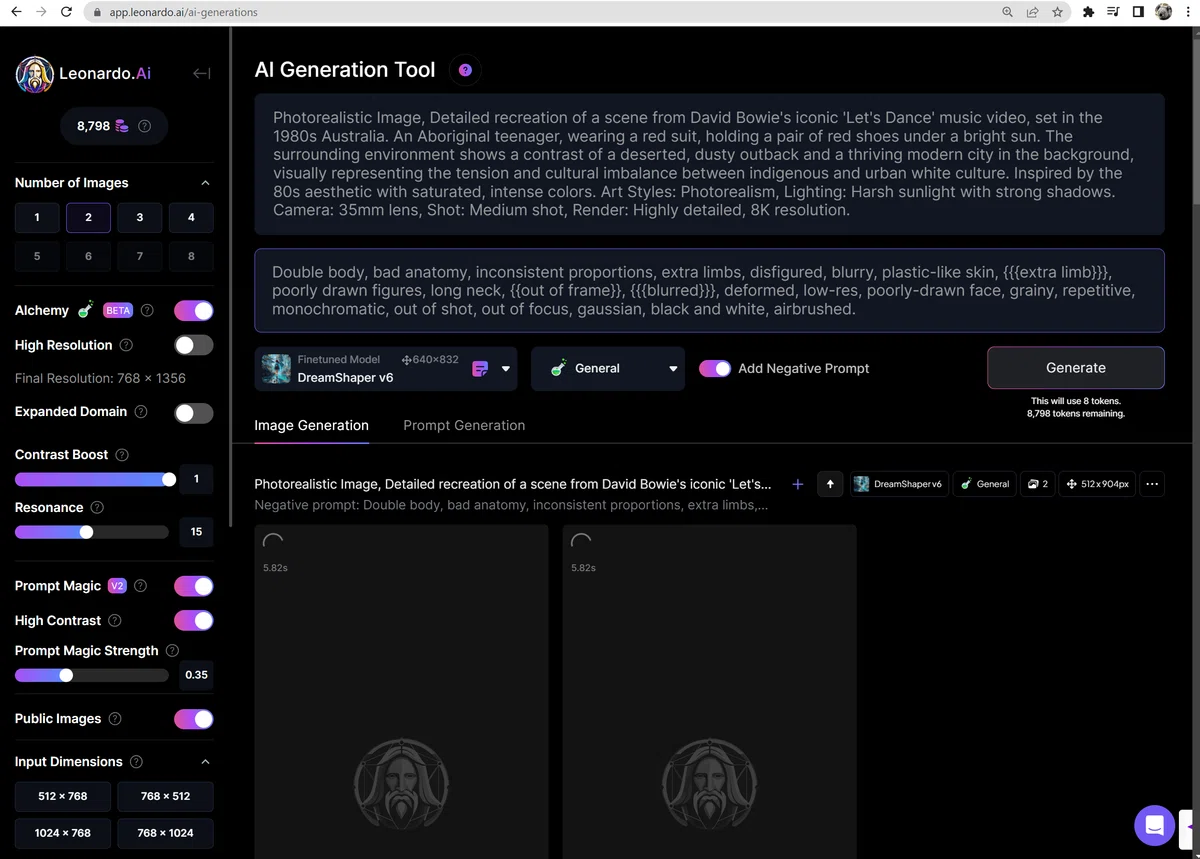This screenshot has width=1200, height=859.
Task: Add the prompt with the plus icon
Action: point(798,484)
